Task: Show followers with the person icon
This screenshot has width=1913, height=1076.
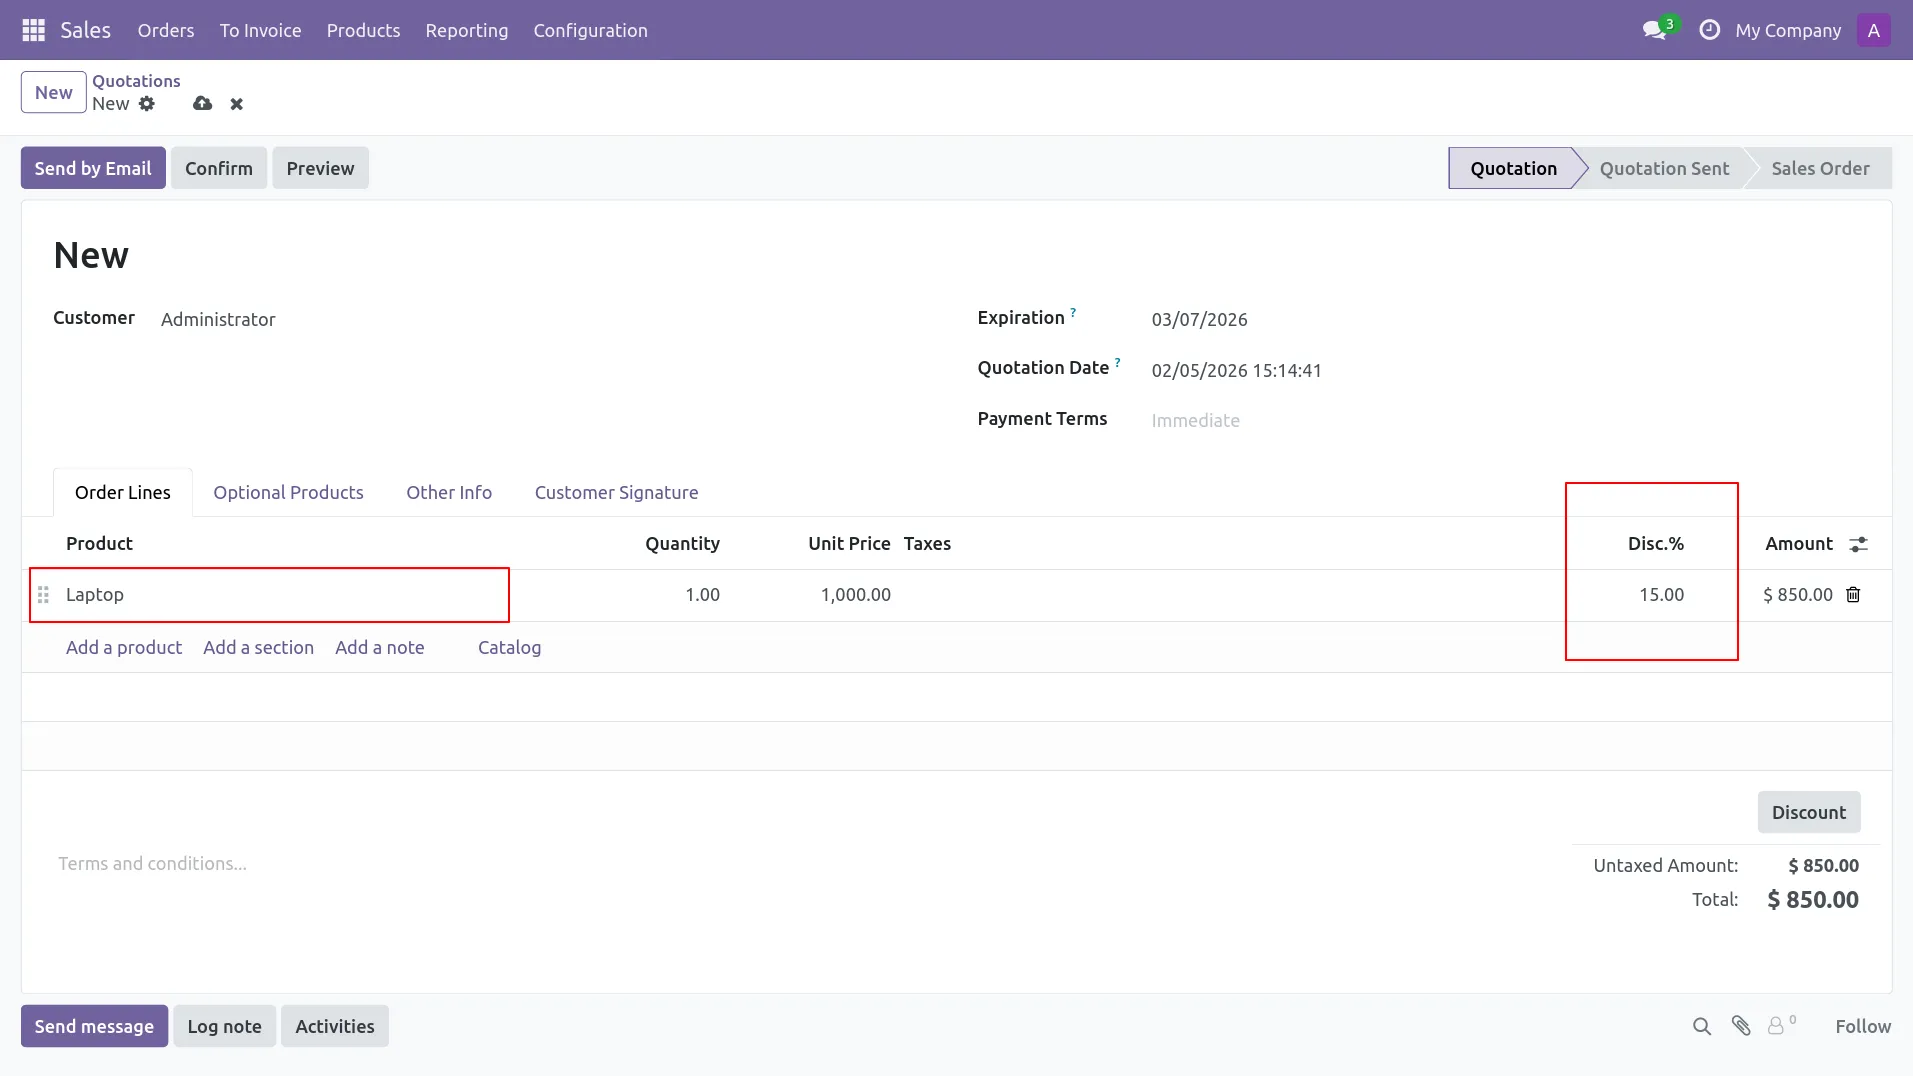Action: tap(1776, 1026)
